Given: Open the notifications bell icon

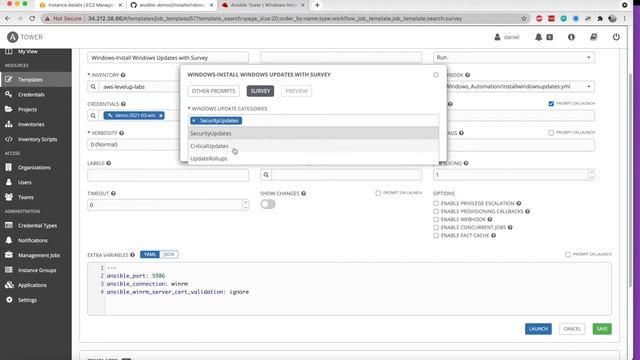Looking at the screenshot, I should [538, 37].
